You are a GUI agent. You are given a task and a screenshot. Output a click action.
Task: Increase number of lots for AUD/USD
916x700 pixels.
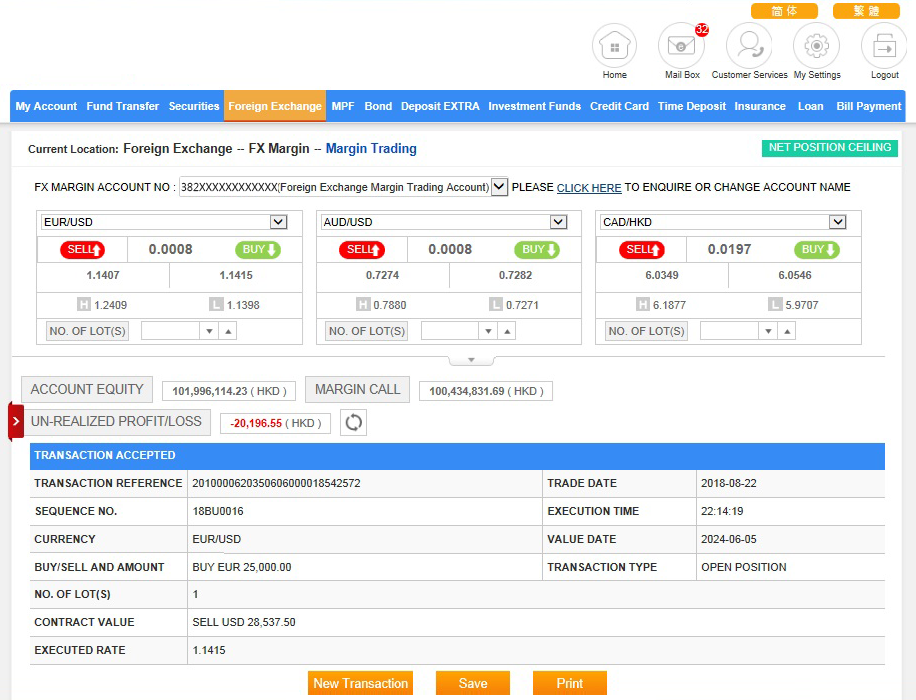coord(508,331)
